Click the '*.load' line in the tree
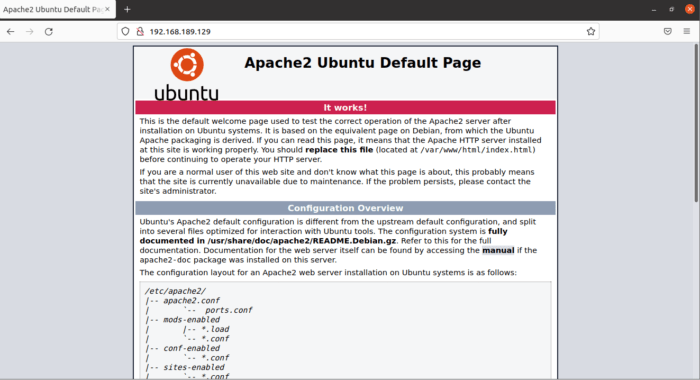This screenshot has width=700, height=380. [x=215, y=330]
